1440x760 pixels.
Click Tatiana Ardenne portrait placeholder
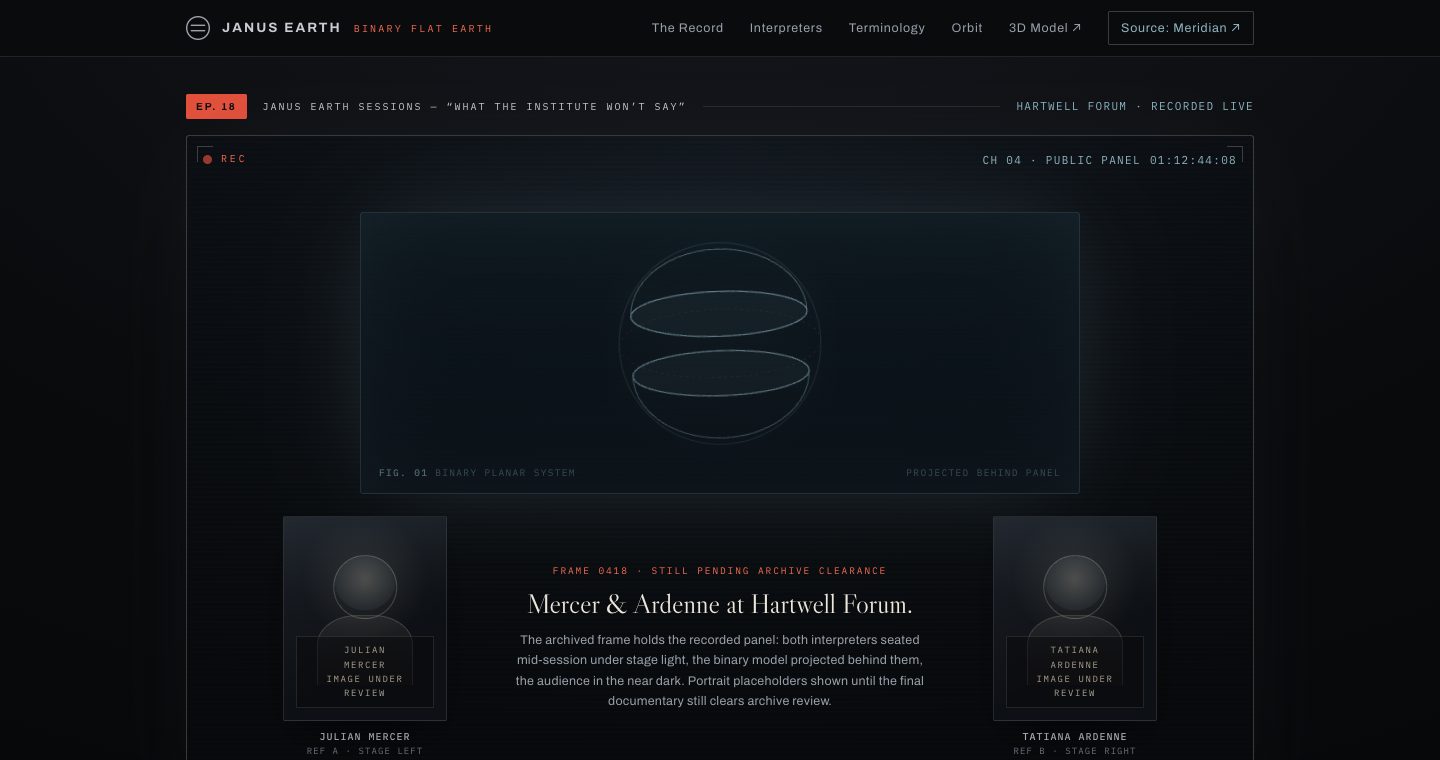click(1075, 618)
